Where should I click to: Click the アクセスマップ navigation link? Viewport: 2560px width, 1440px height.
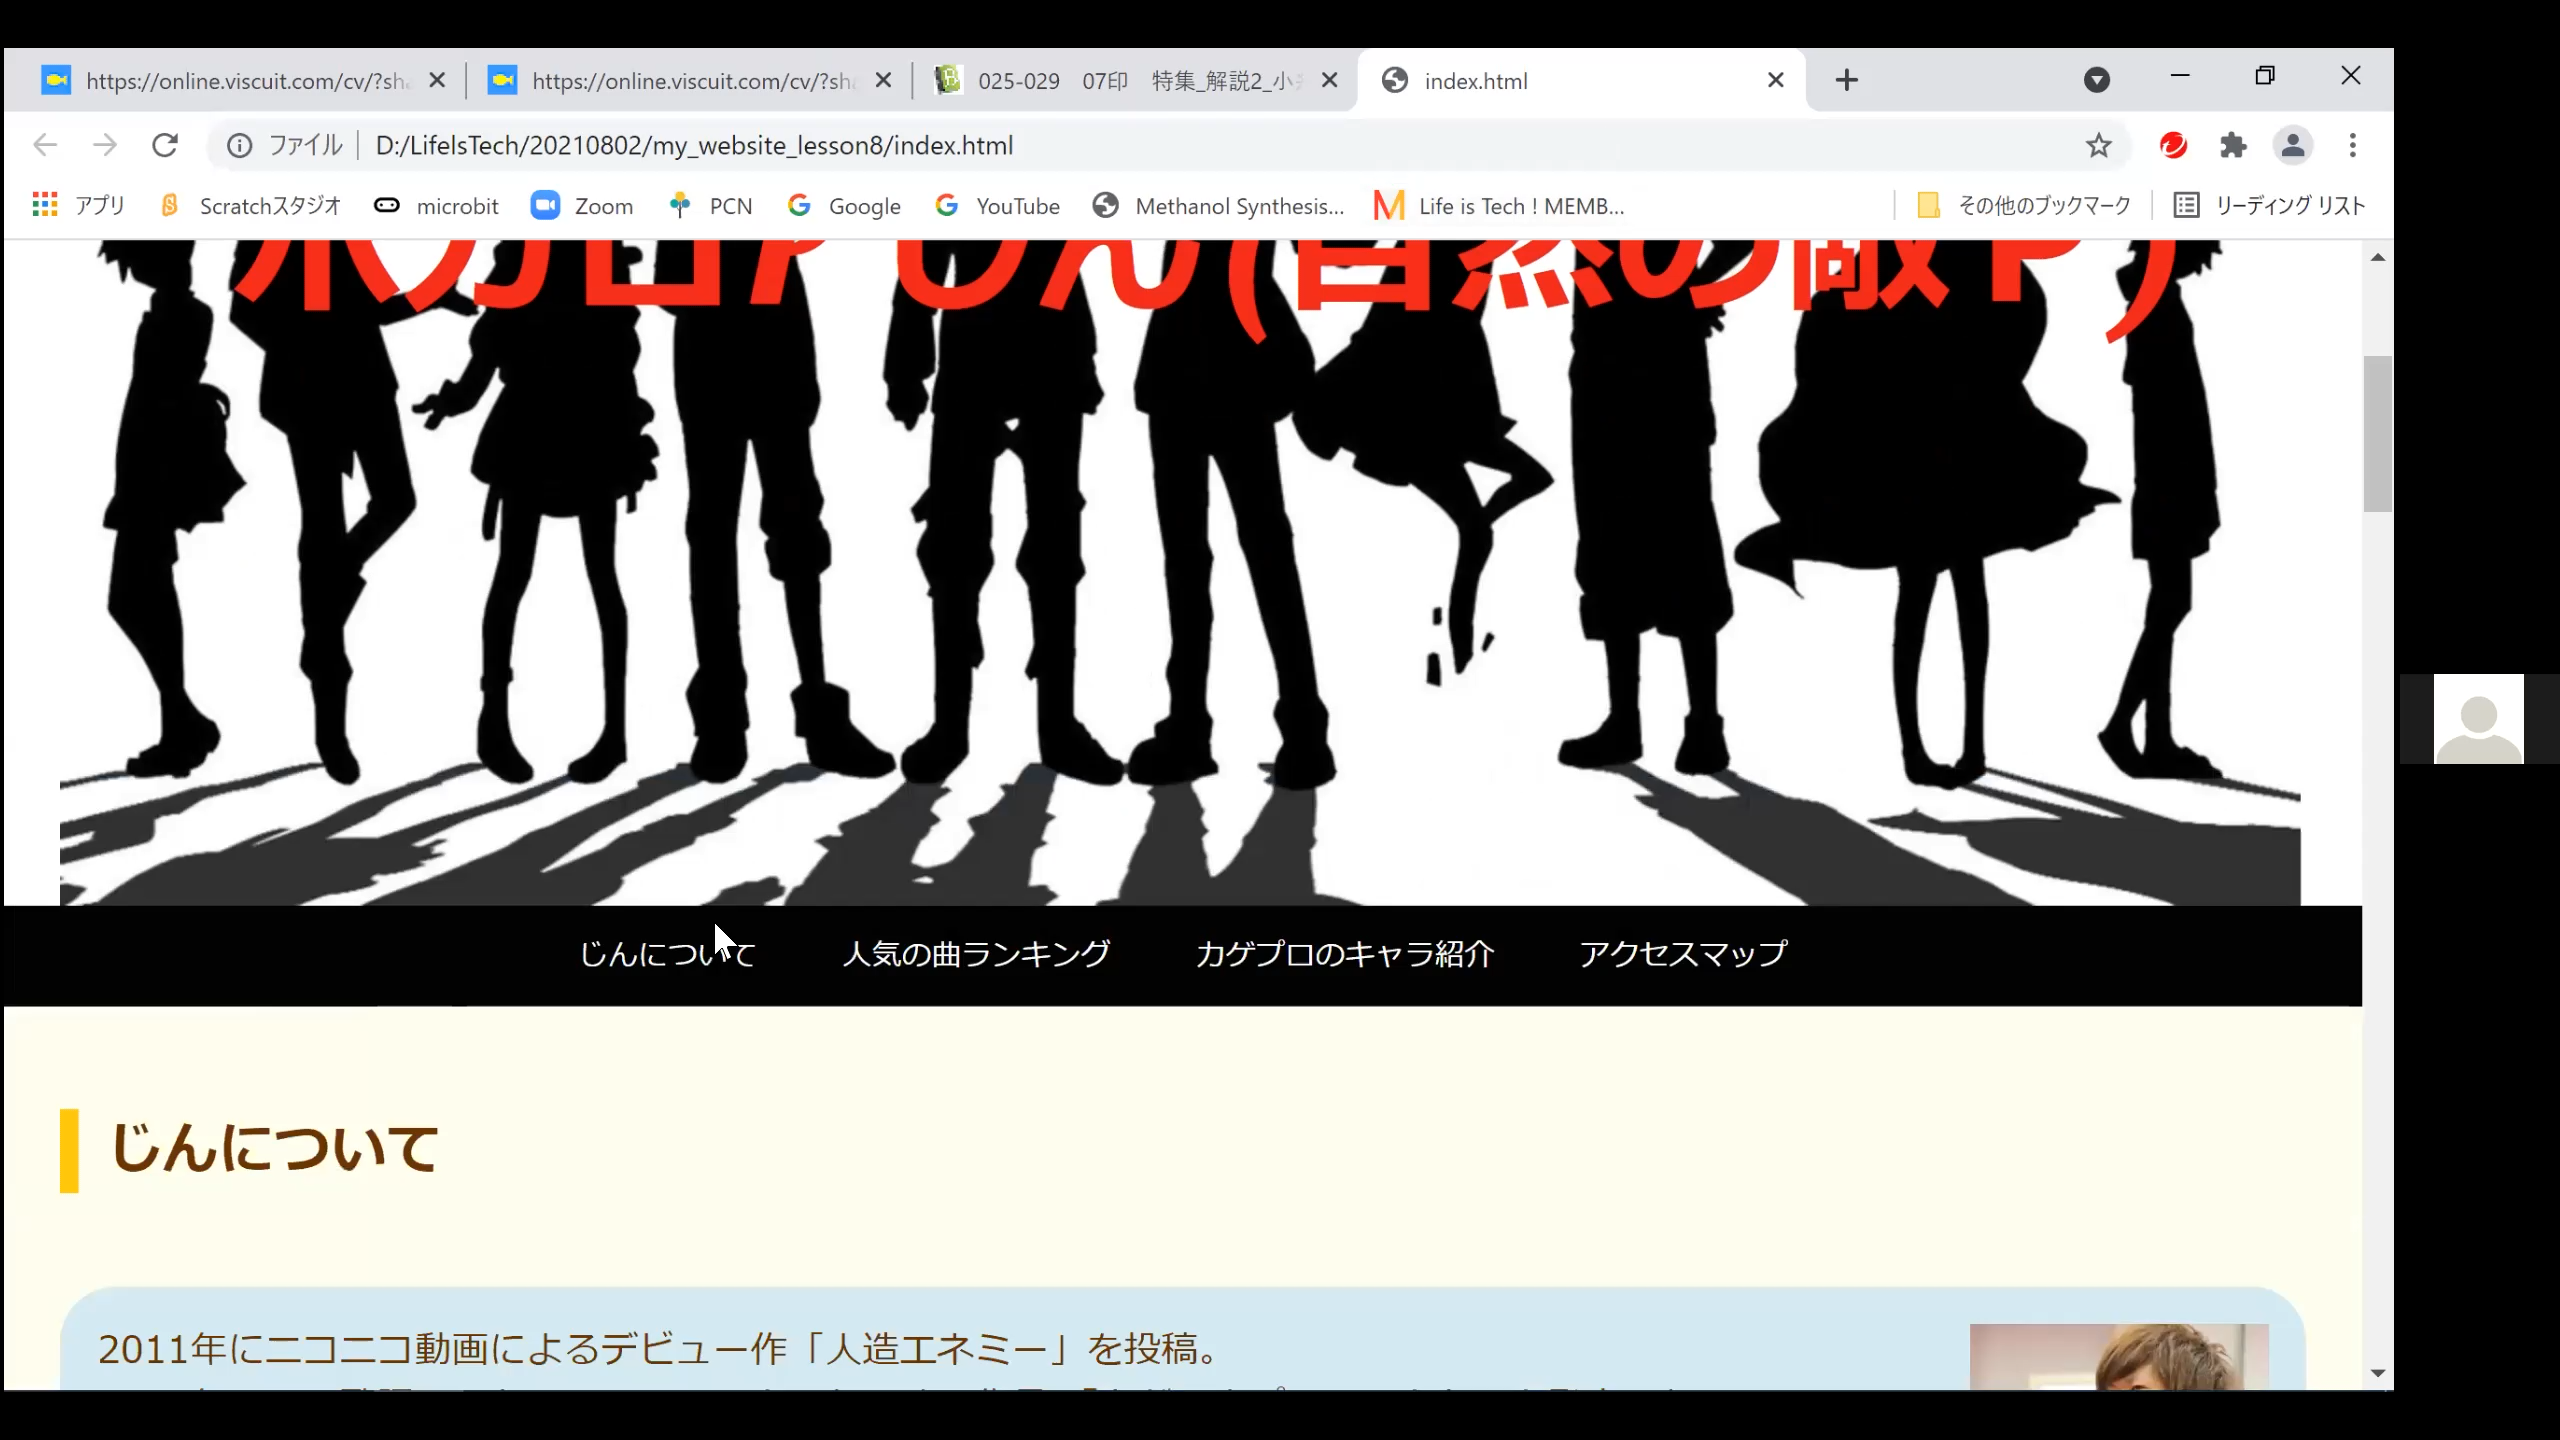[x=1683, y=954]
